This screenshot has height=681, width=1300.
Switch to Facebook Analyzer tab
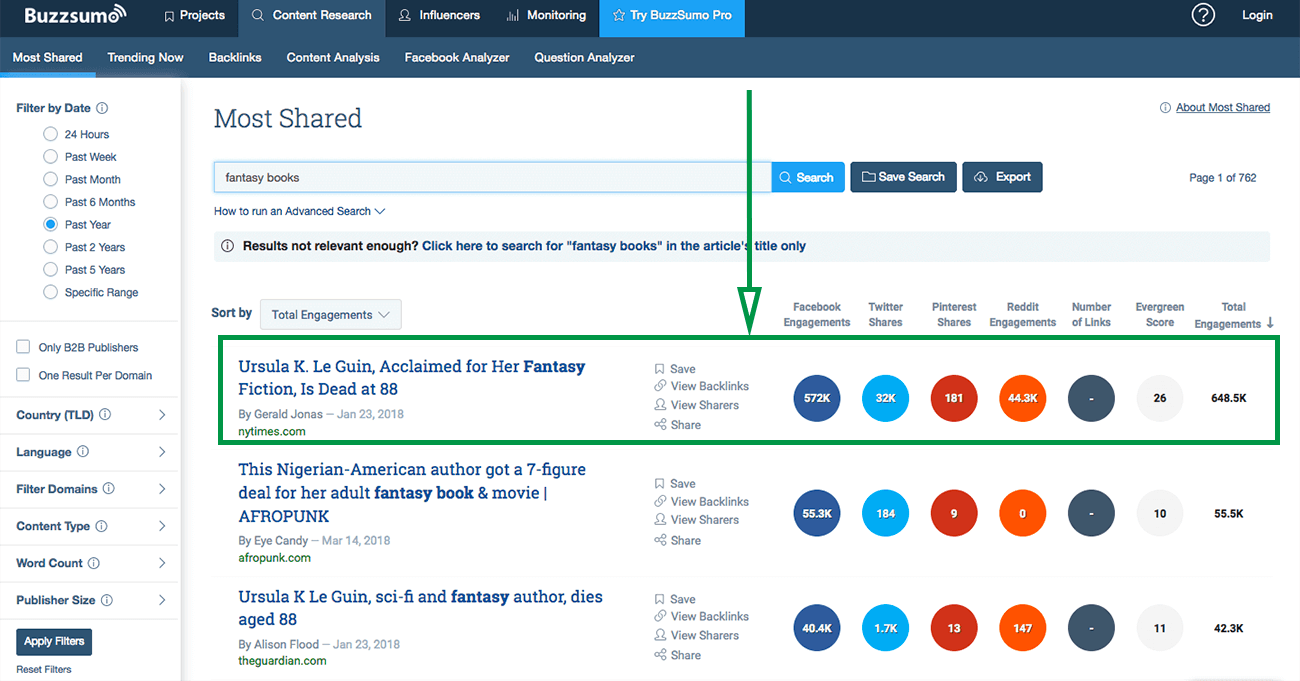(457, 57)
